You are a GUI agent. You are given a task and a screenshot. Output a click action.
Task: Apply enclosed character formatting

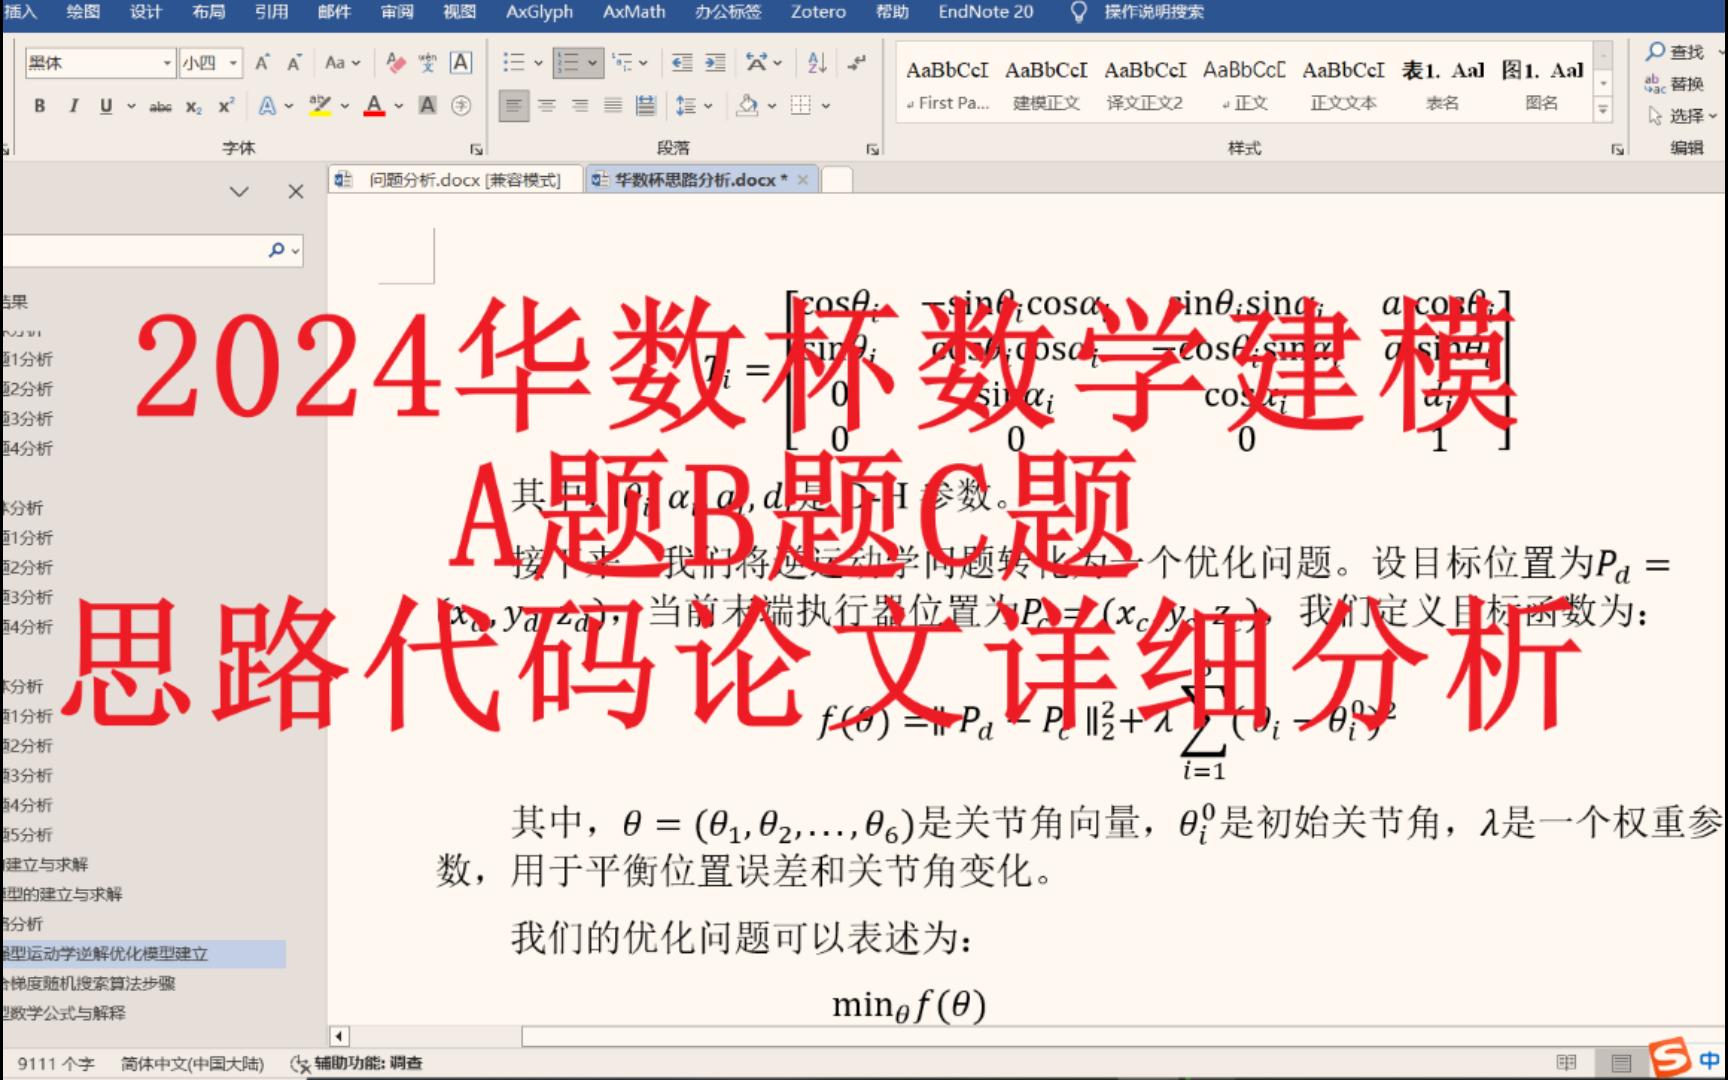point(461,105)
